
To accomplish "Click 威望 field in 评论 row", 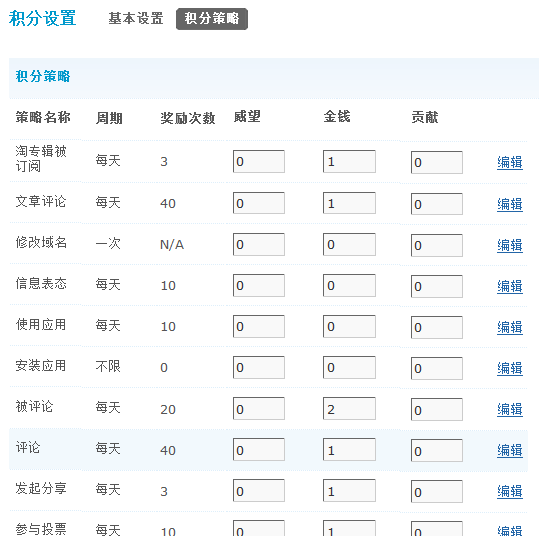I will tap(259, 449).
